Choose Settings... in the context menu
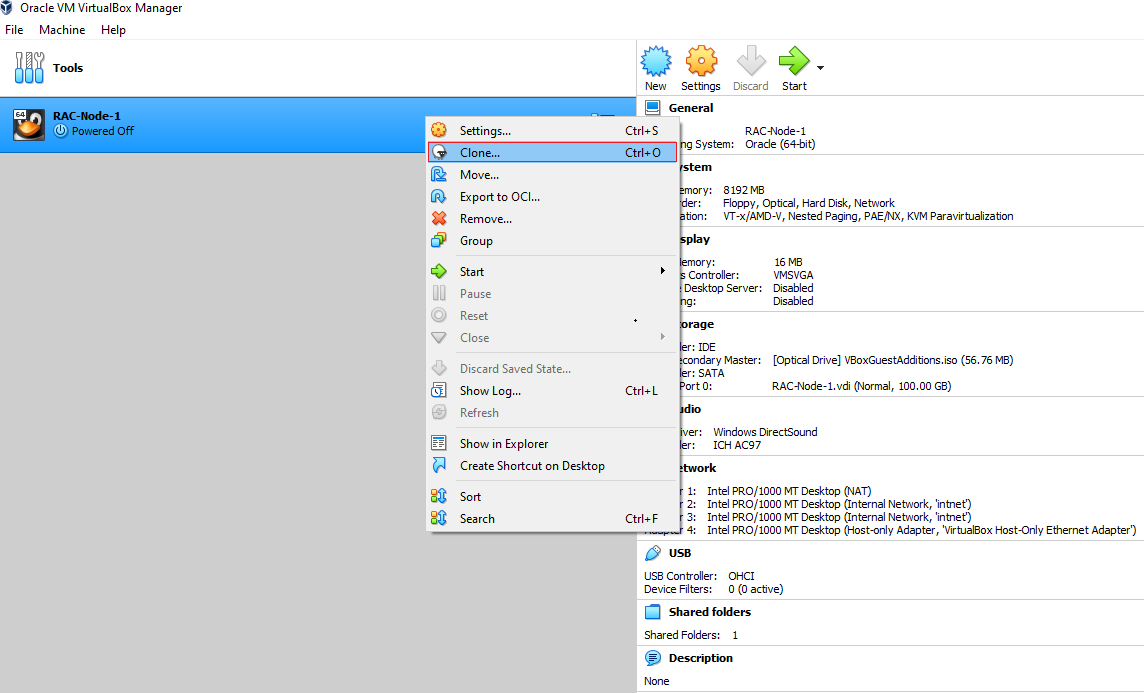Screen dimensions: 1144x693 coord(552,131)
